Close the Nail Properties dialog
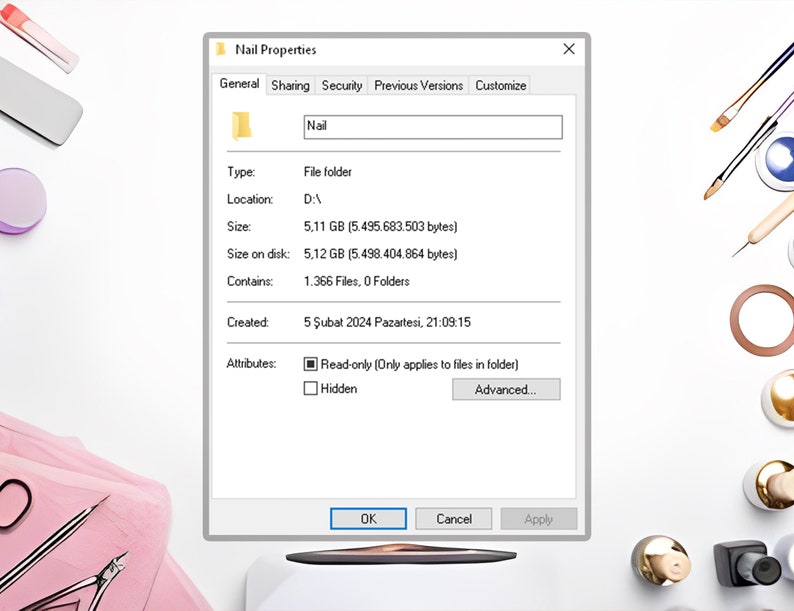 [569, 49]
